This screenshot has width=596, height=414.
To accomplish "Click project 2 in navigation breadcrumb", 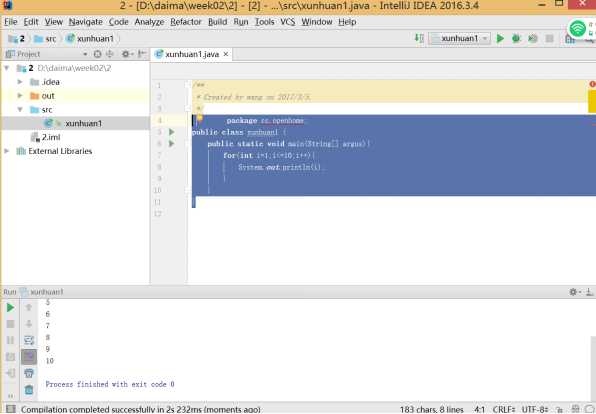I will 17,39.
